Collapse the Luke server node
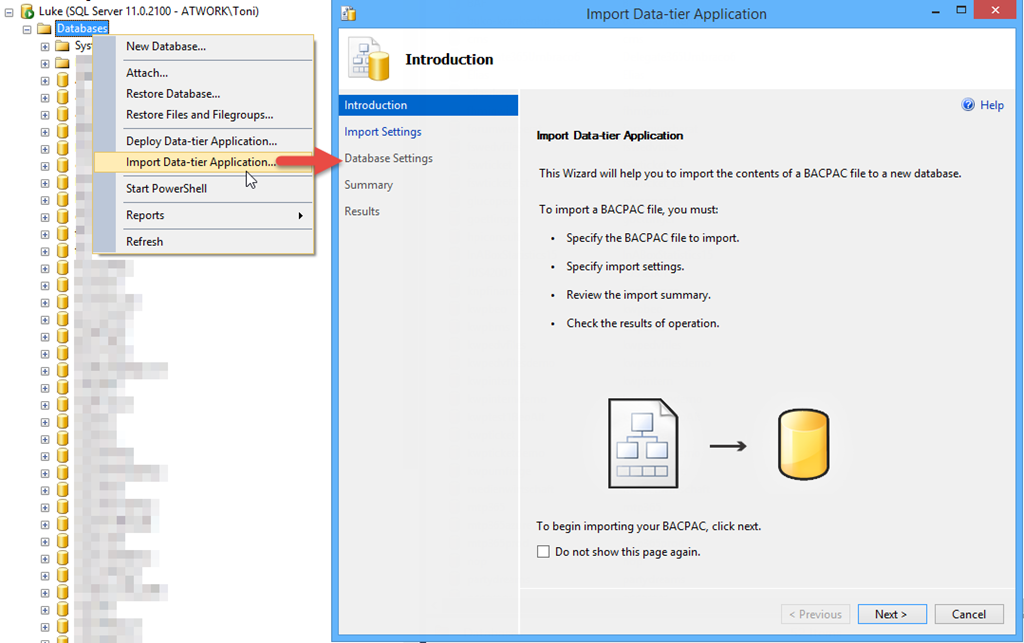Viewport: 1024px width, 643px height. click(x=9, y=12)
